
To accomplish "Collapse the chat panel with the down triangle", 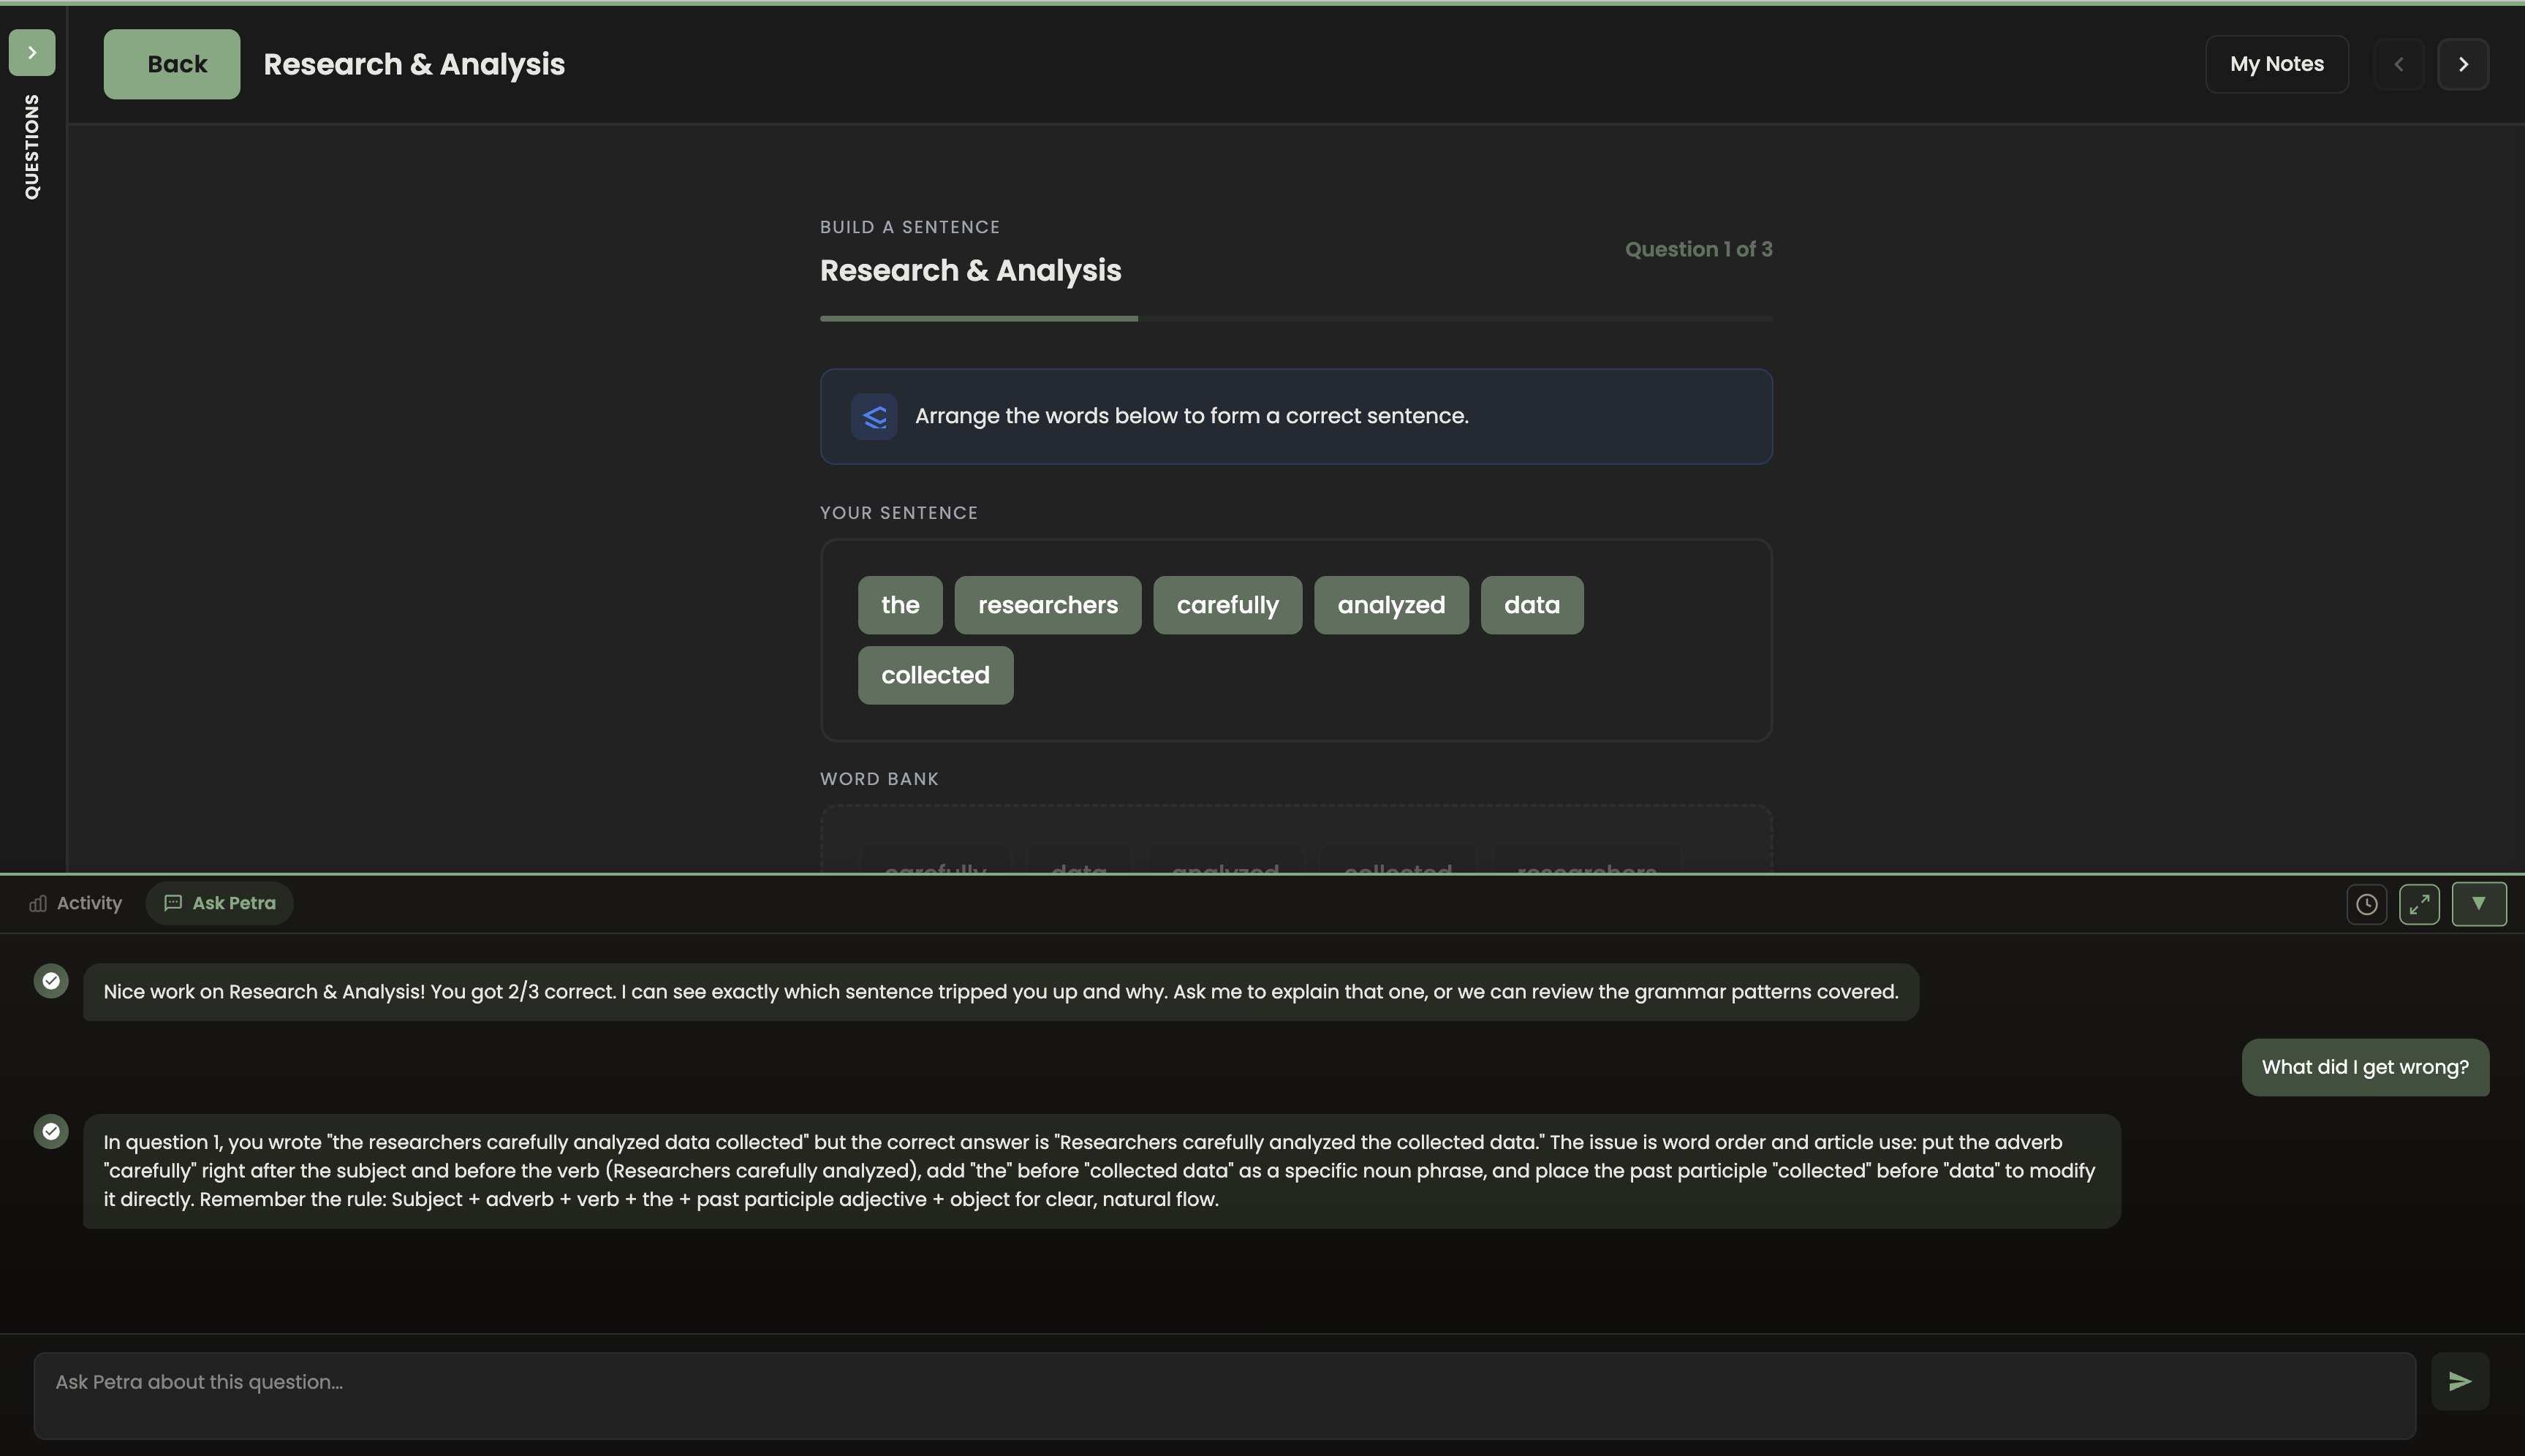I will 2479,903.
